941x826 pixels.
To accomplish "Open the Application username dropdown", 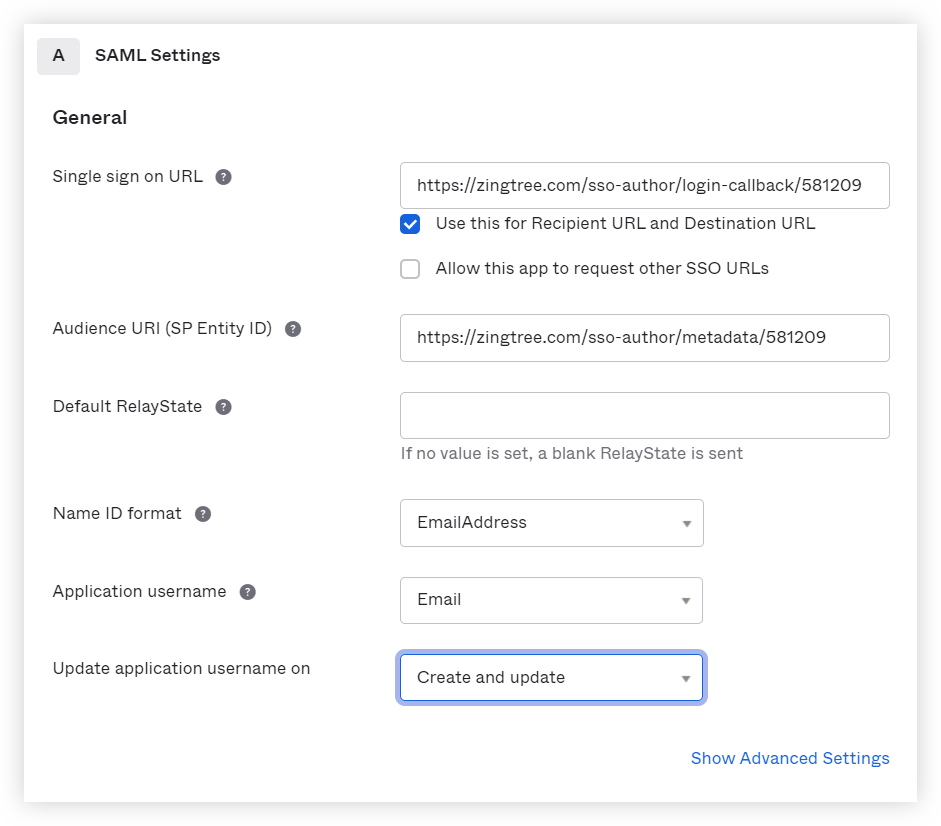I will (x=551, y=600).
